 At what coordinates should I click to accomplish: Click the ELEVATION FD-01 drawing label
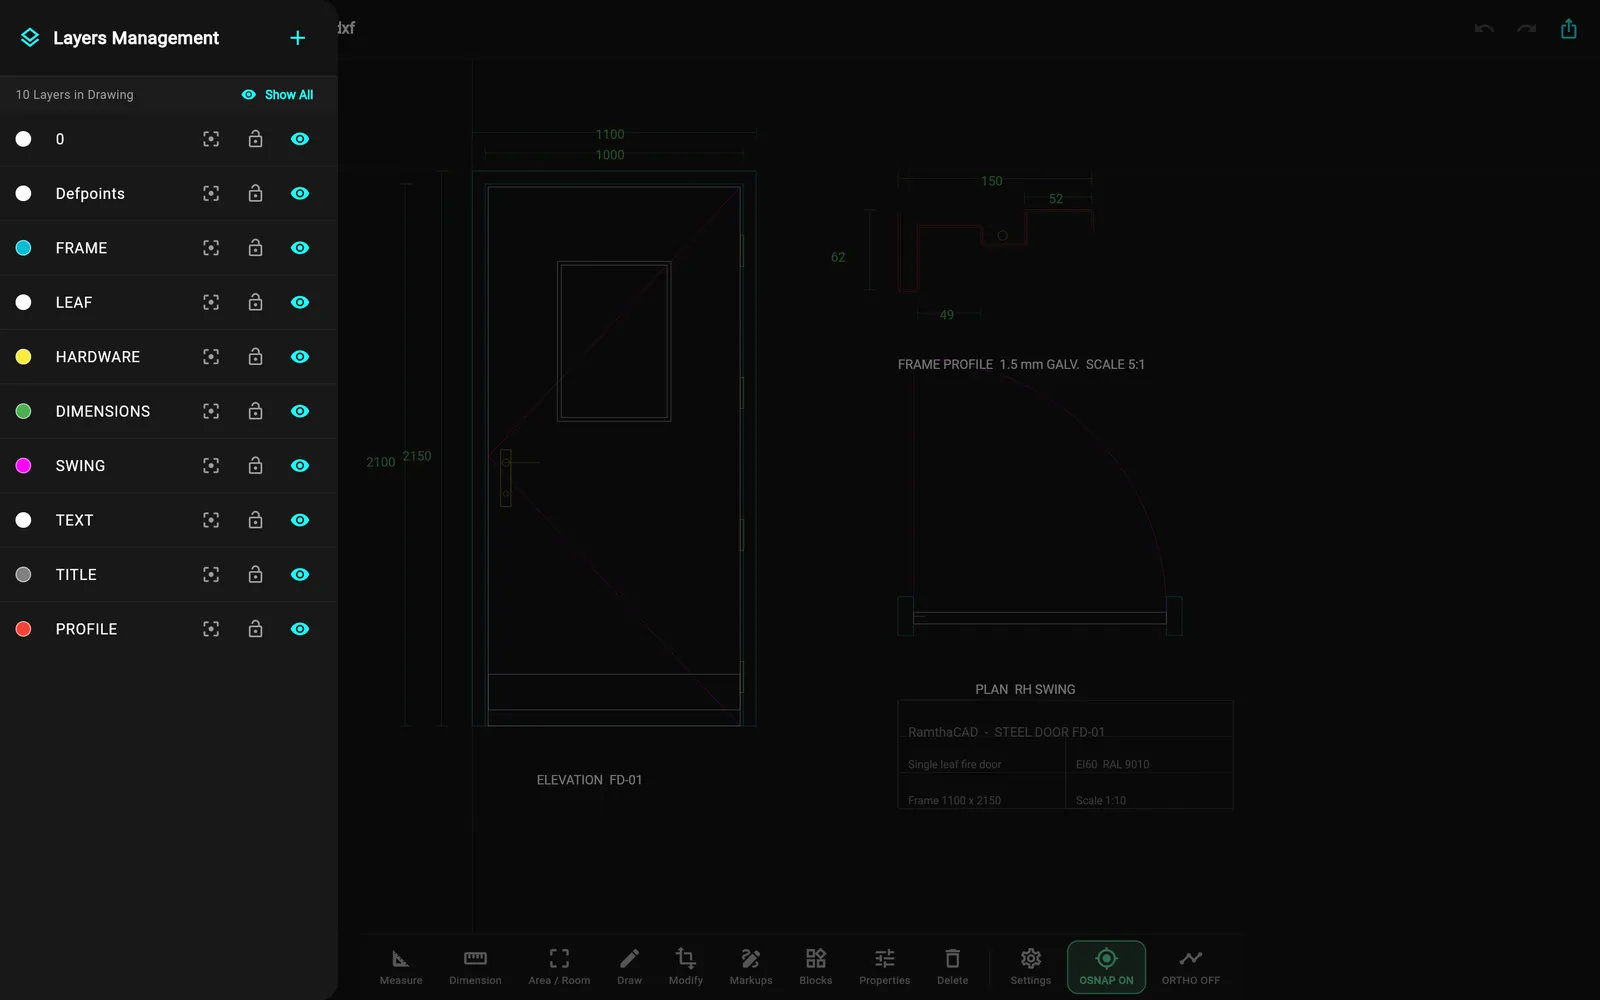pos(589,780)
